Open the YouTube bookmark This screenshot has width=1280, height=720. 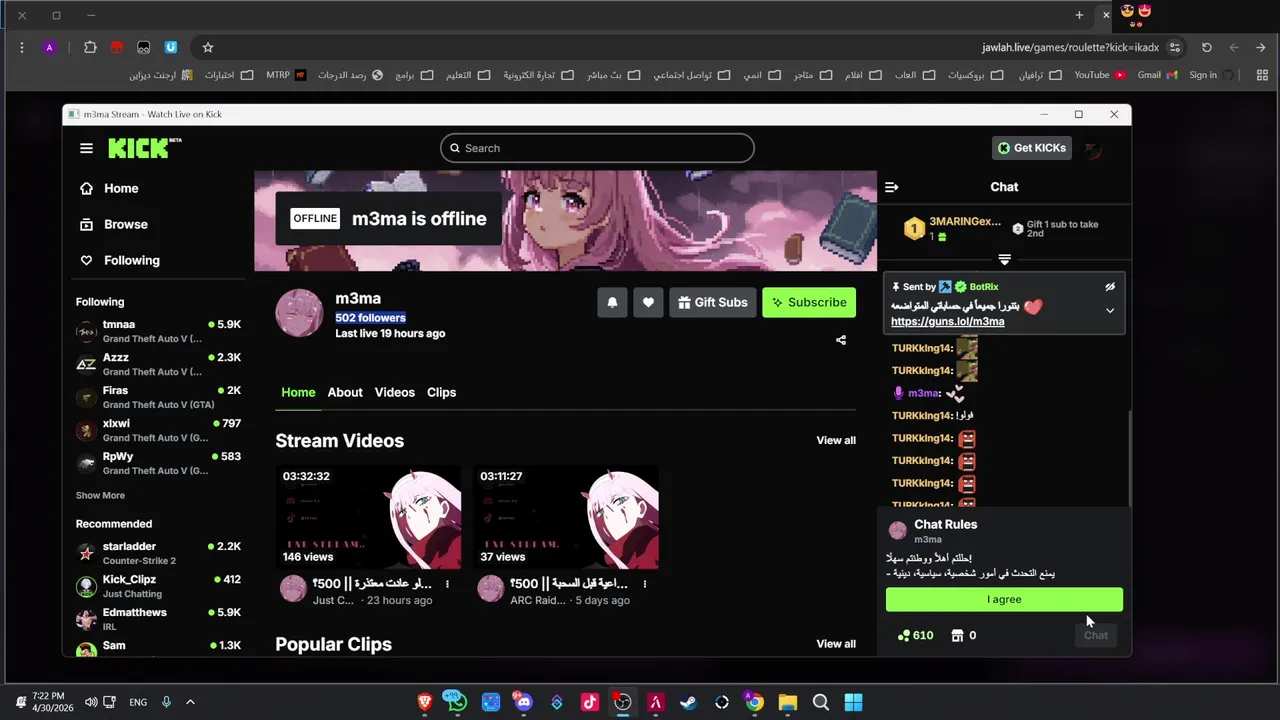point(1100,75)
